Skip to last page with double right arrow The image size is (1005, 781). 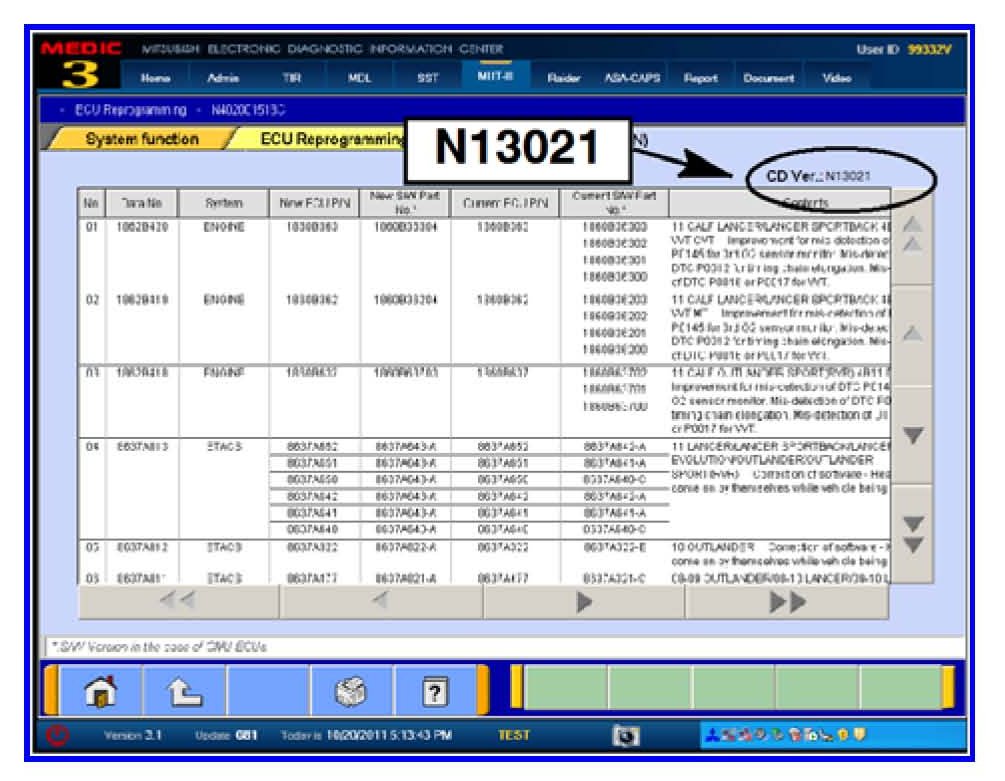(786, 602)
